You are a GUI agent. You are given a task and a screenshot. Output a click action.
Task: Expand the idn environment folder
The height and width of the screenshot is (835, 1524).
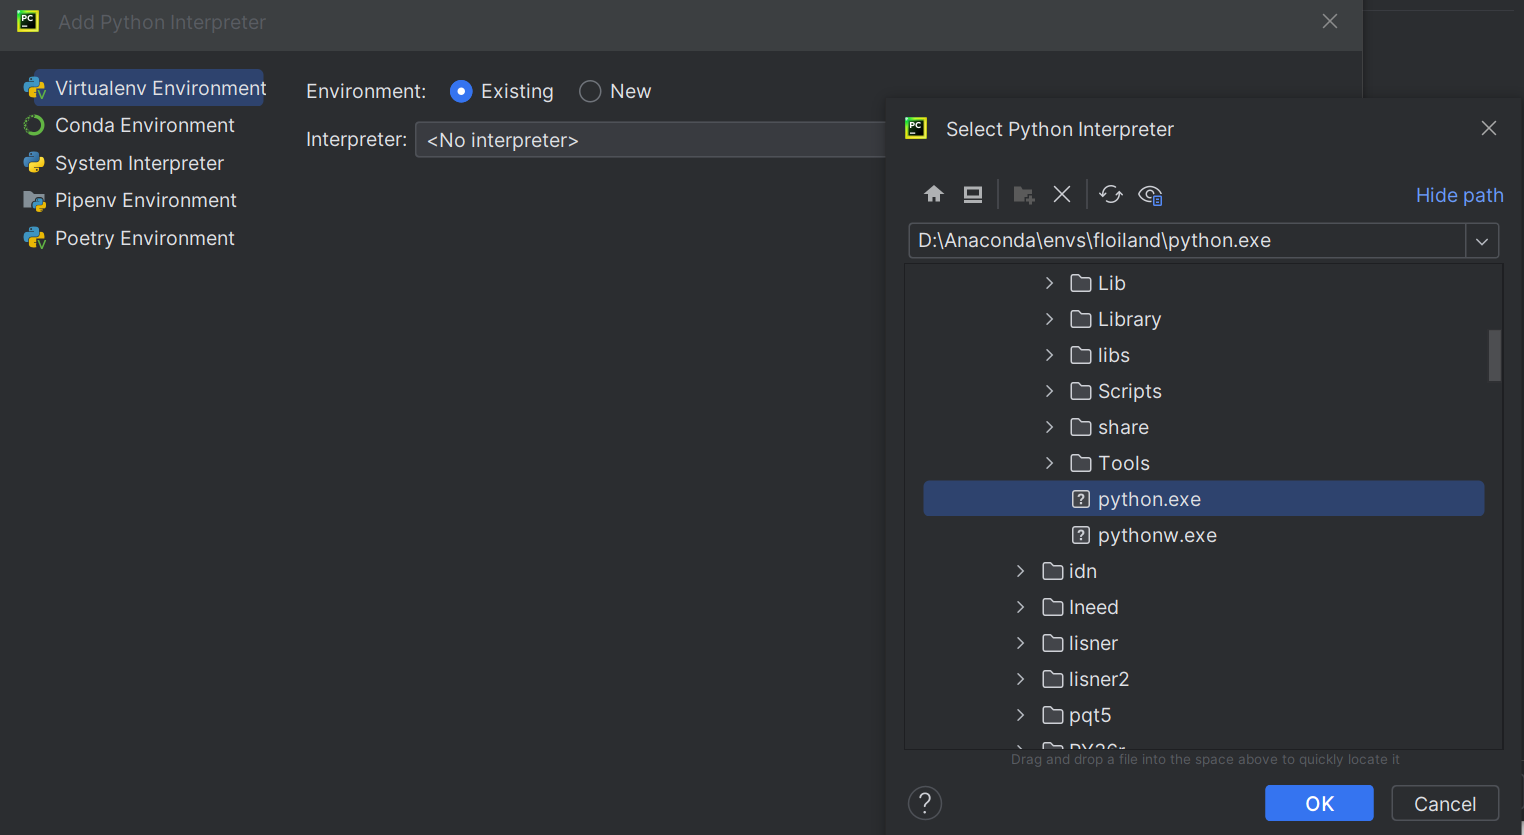pyautogui.click(x=1020, y=571)
